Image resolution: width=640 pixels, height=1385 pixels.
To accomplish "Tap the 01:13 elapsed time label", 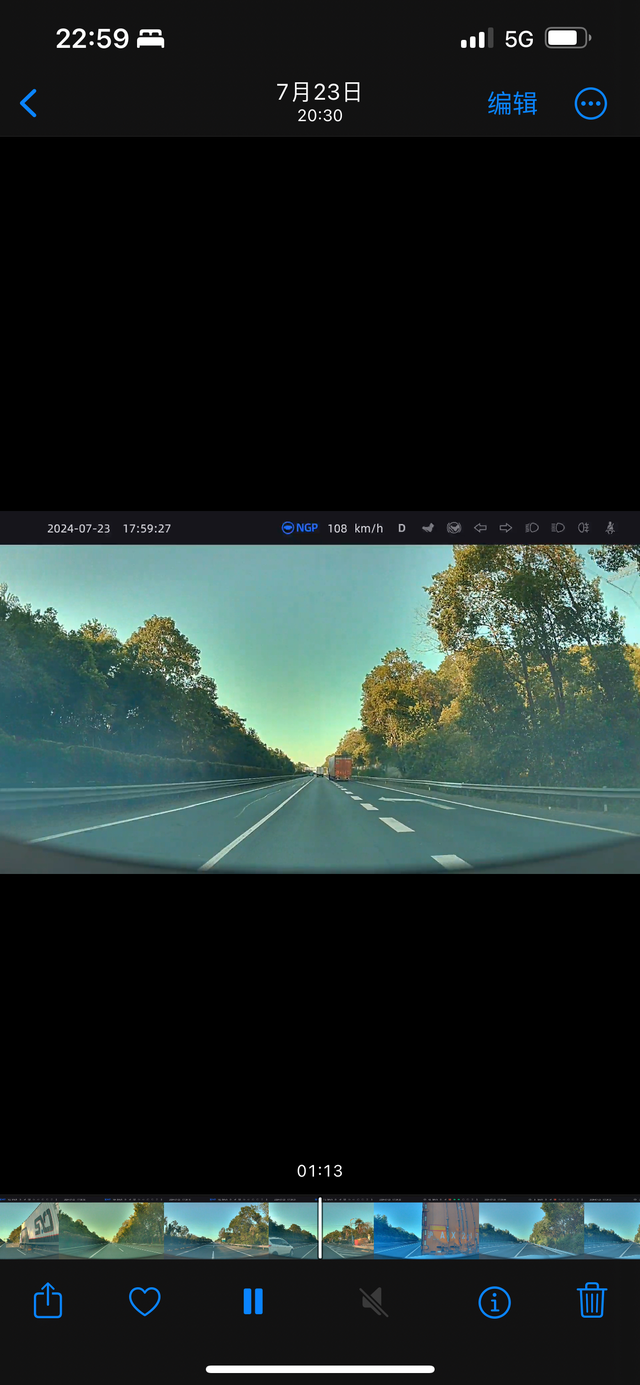I will [x=320, y=1171].
